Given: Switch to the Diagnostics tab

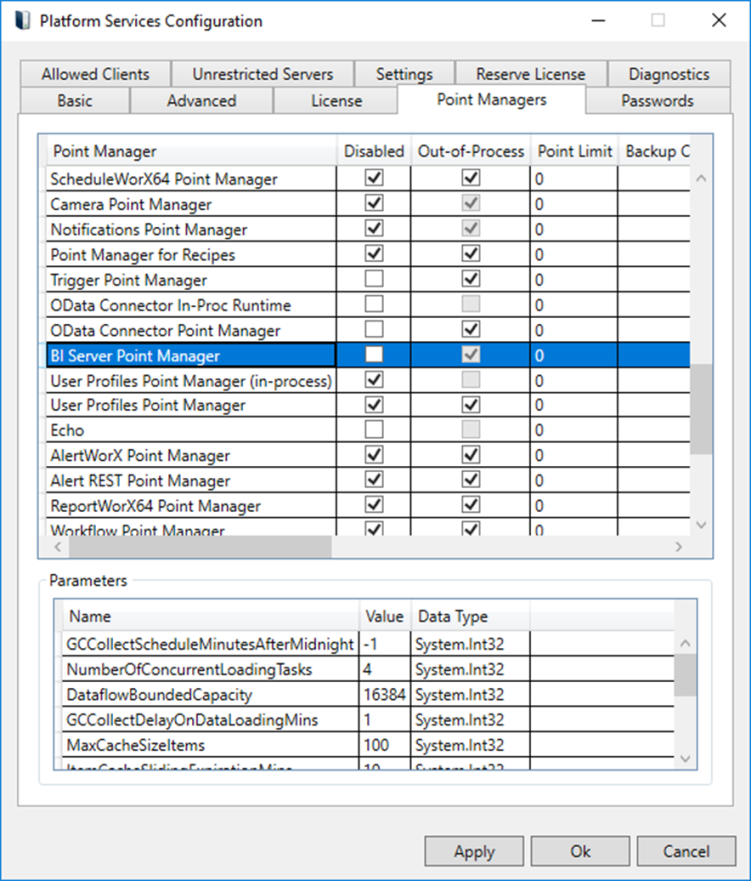Looking at the screenshot, I should [668, 74].
